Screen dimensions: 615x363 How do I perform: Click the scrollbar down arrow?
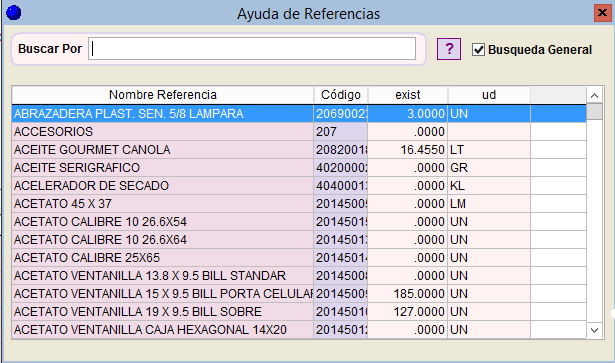coord(594,330)
